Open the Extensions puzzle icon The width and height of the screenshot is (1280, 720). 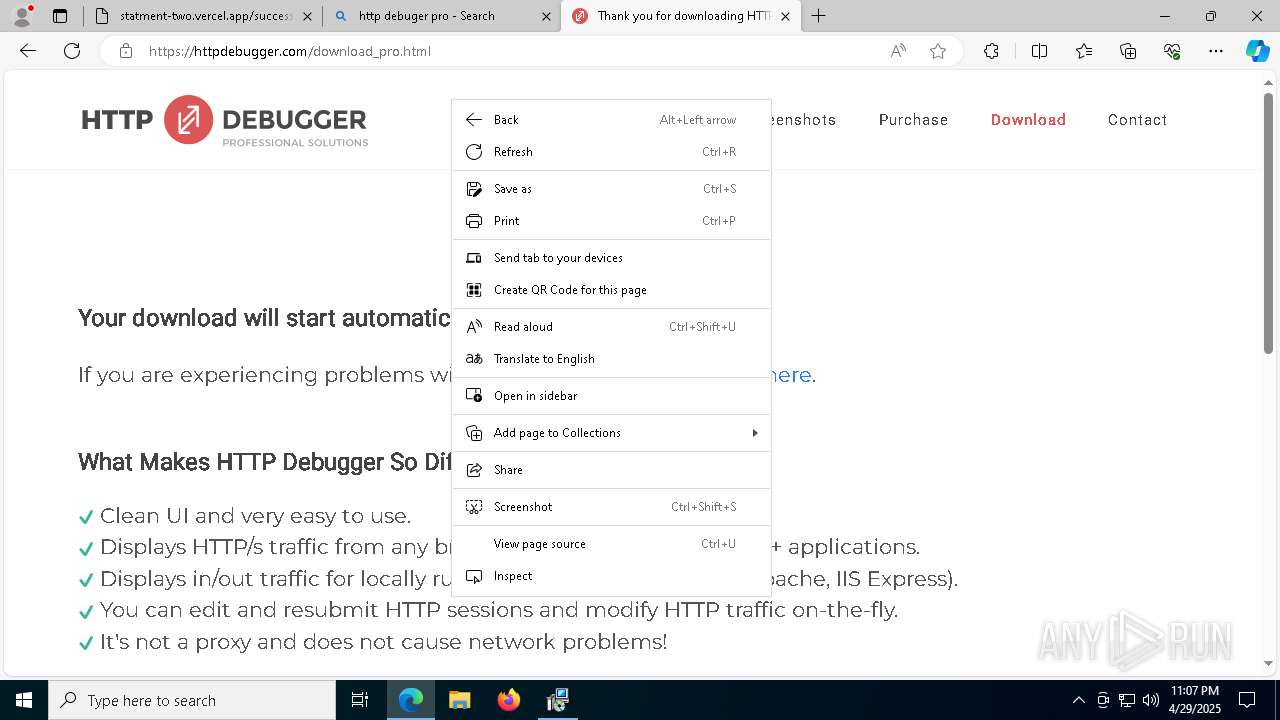(x=991, y=51)
